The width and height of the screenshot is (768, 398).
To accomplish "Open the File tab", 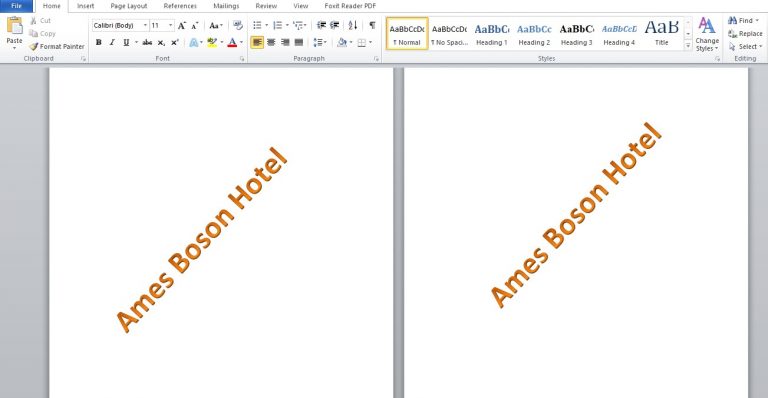I will pos(17,6).
